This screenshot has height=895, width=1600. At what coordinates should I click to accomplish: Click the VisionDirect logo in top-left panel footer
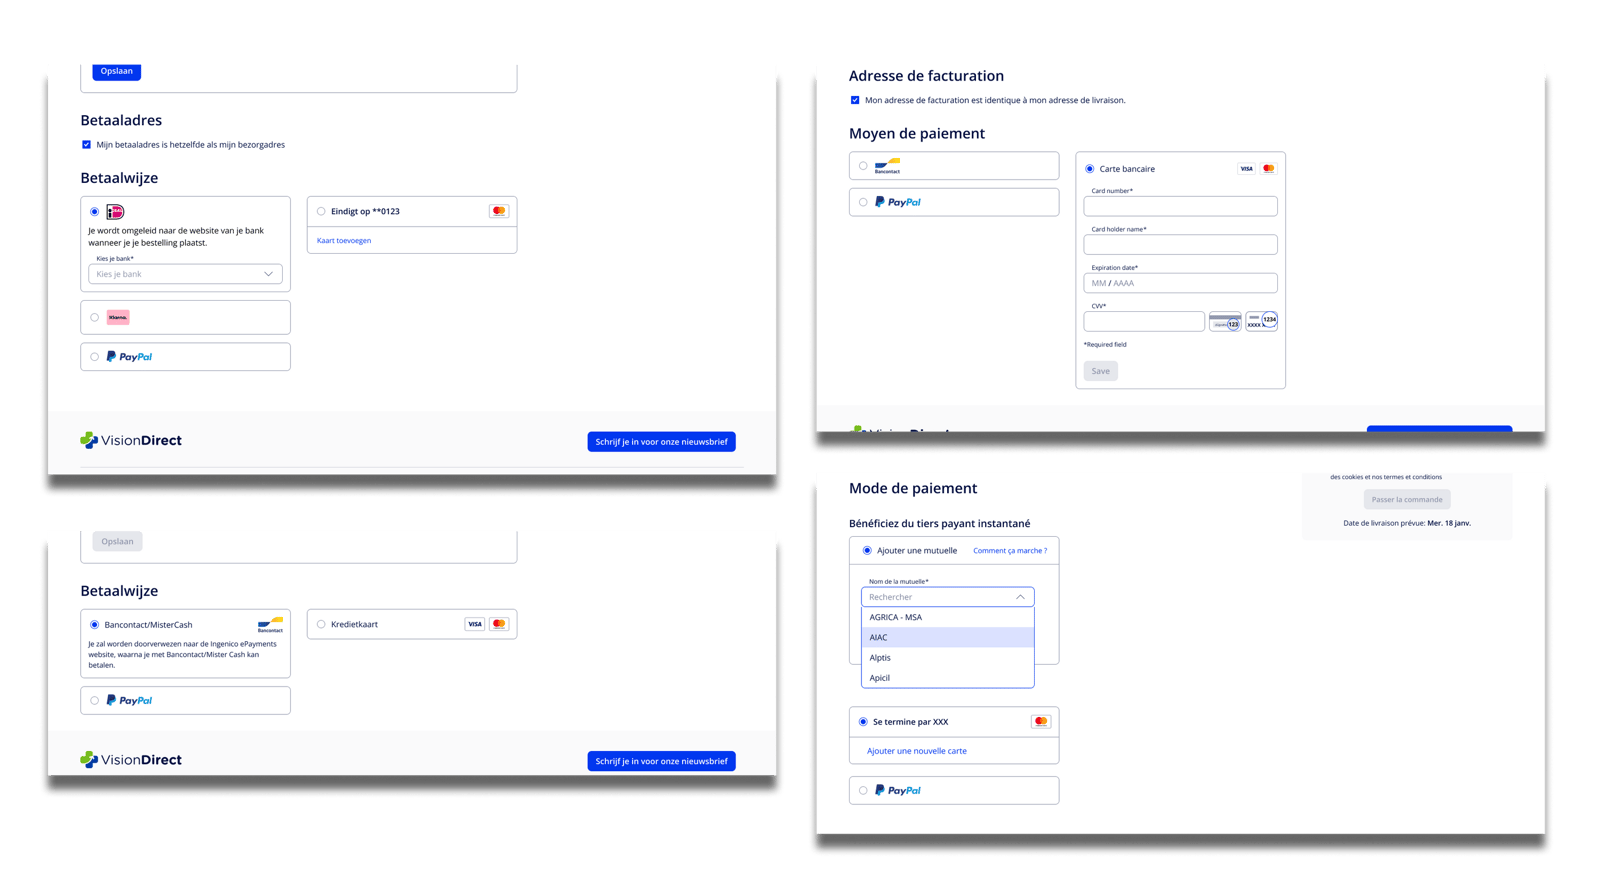point(131,440)
